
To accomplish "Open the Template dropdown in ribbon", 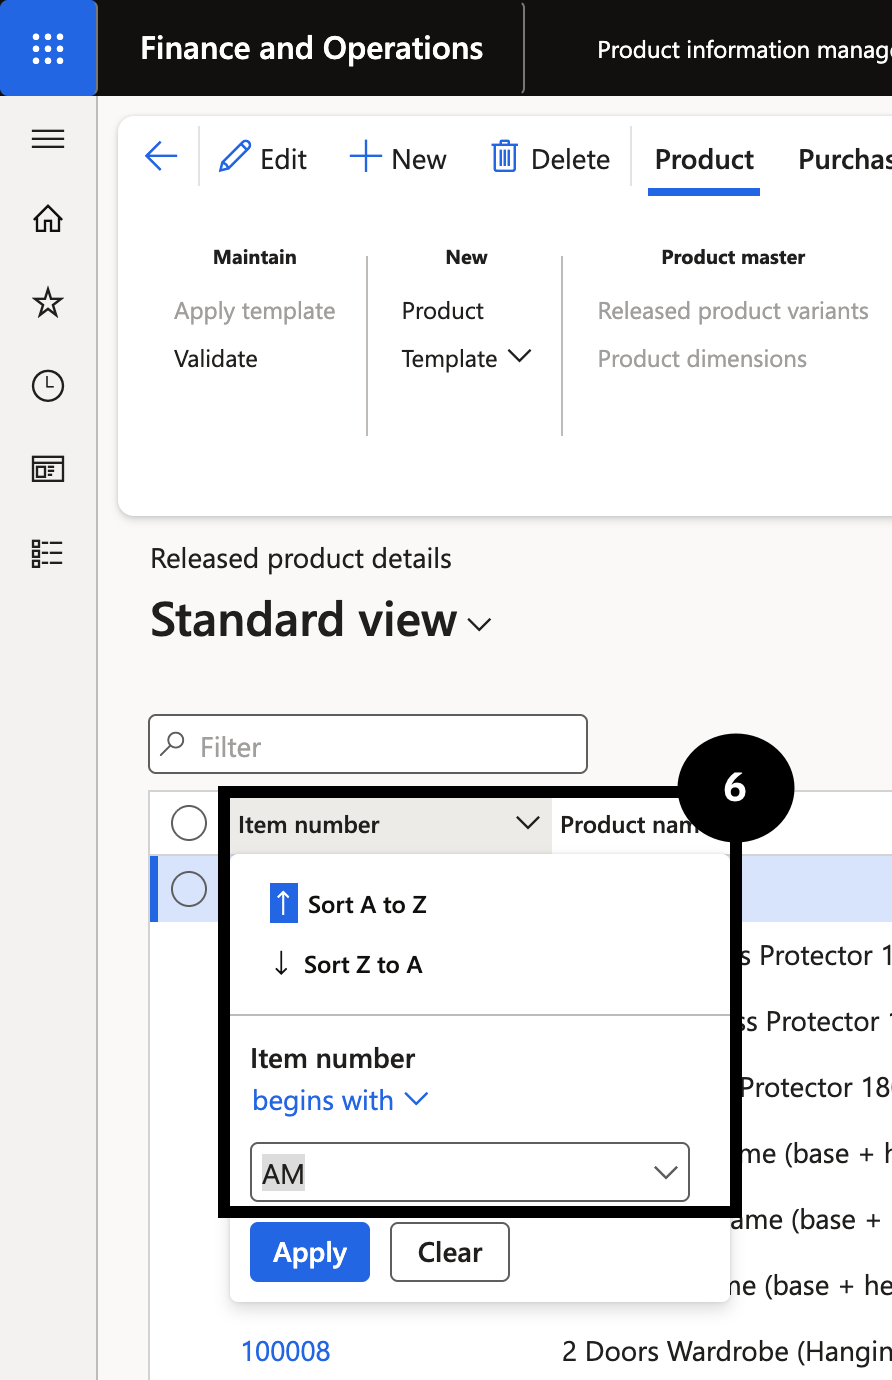I will pos(466,358).
